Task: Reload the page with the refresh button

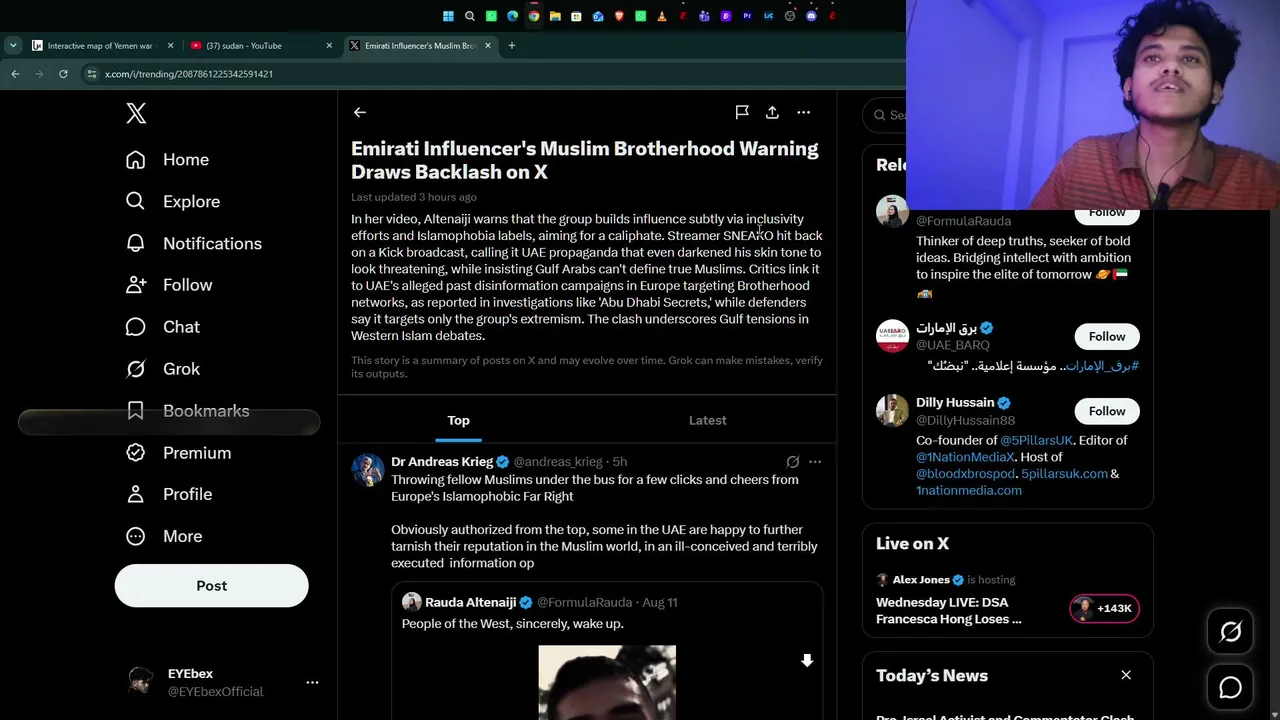Action: [x=63, y=74]
